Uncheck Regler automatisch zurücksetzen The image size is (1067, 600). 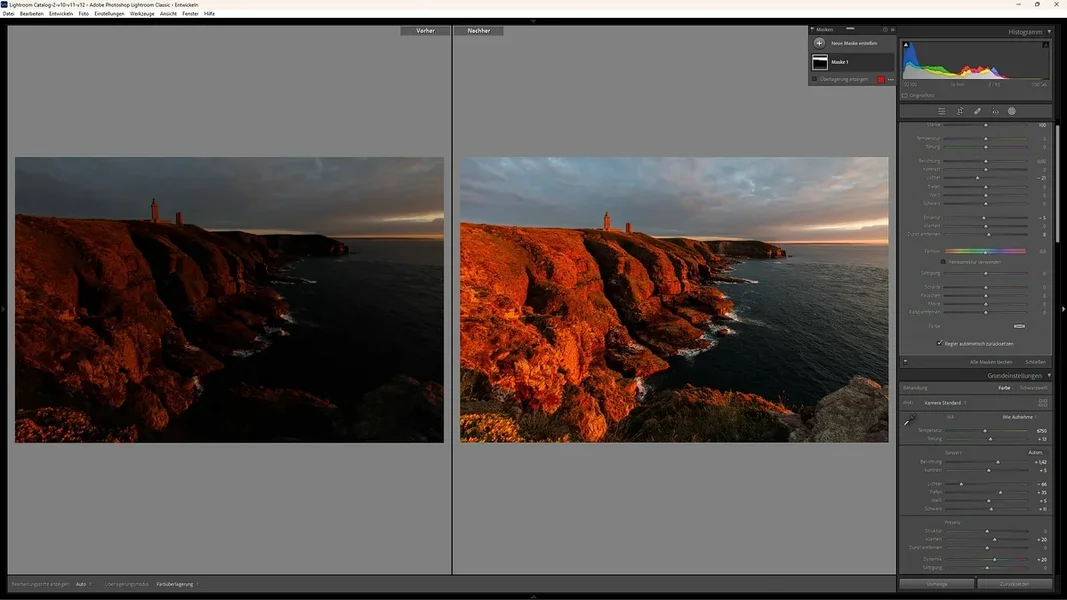pos(940,344)
